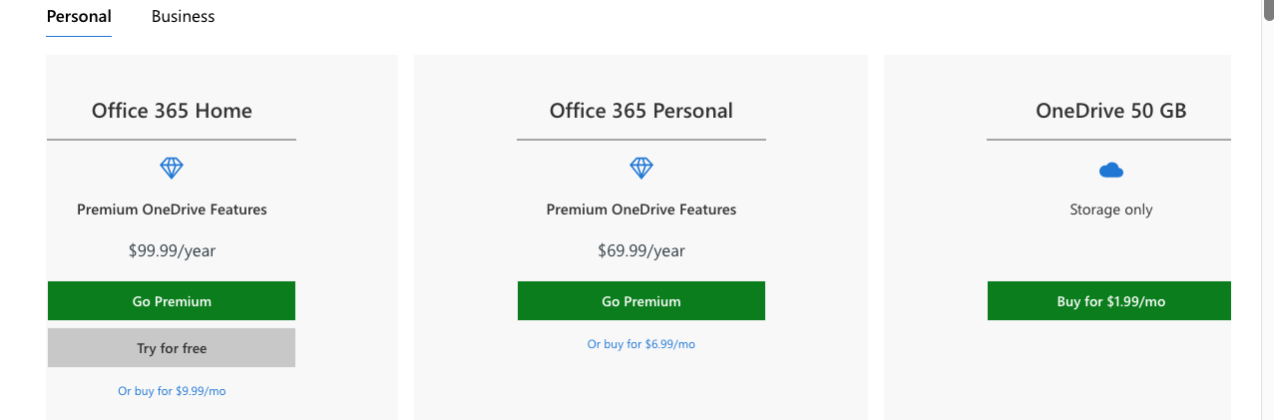Click the vertical scrollbar thumb on the right edge
This screenshot has width=1274, height=420.
(1268, 8)
